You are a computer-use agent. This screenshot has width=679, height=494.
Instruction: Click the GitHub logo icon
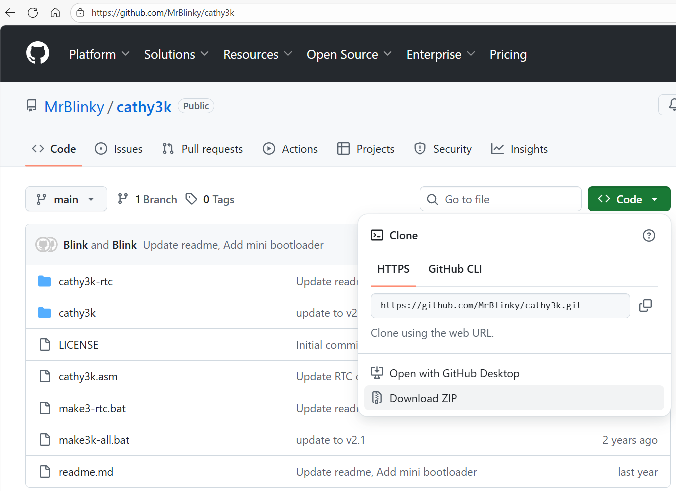pos(37,54)
